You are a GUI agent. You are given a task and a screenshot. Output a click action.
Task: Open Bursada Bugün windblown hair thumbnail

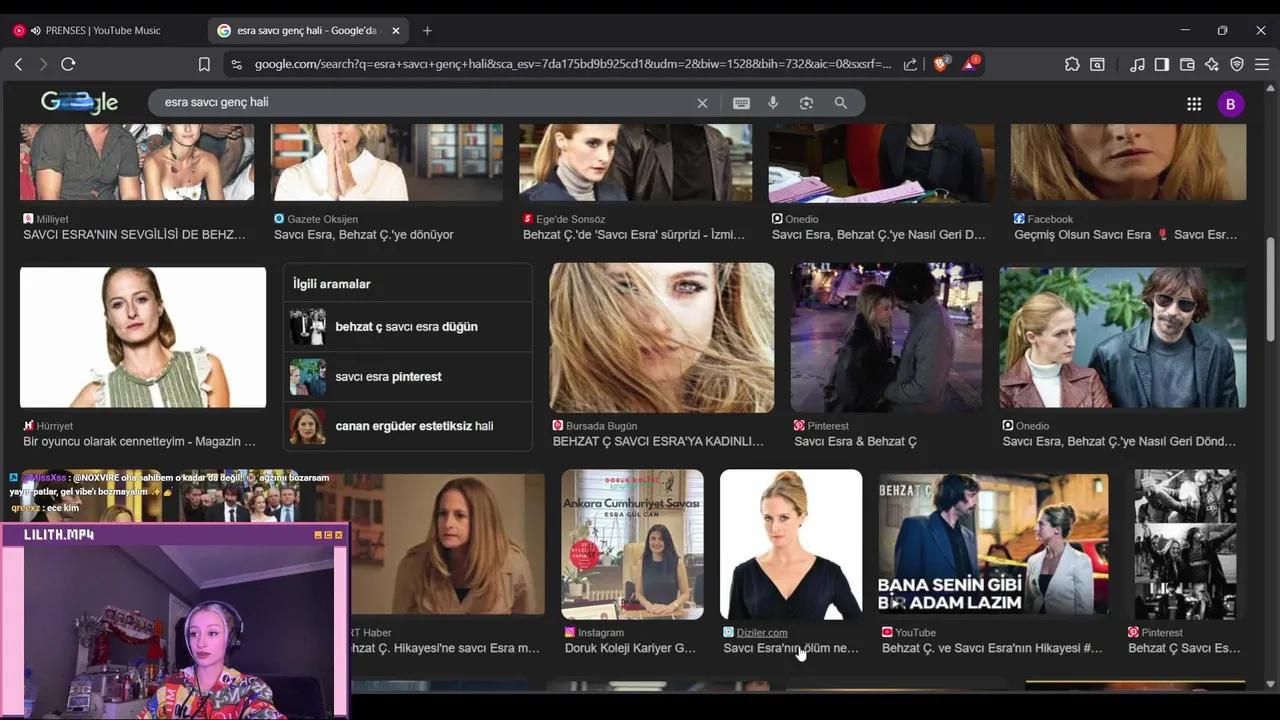662,338
